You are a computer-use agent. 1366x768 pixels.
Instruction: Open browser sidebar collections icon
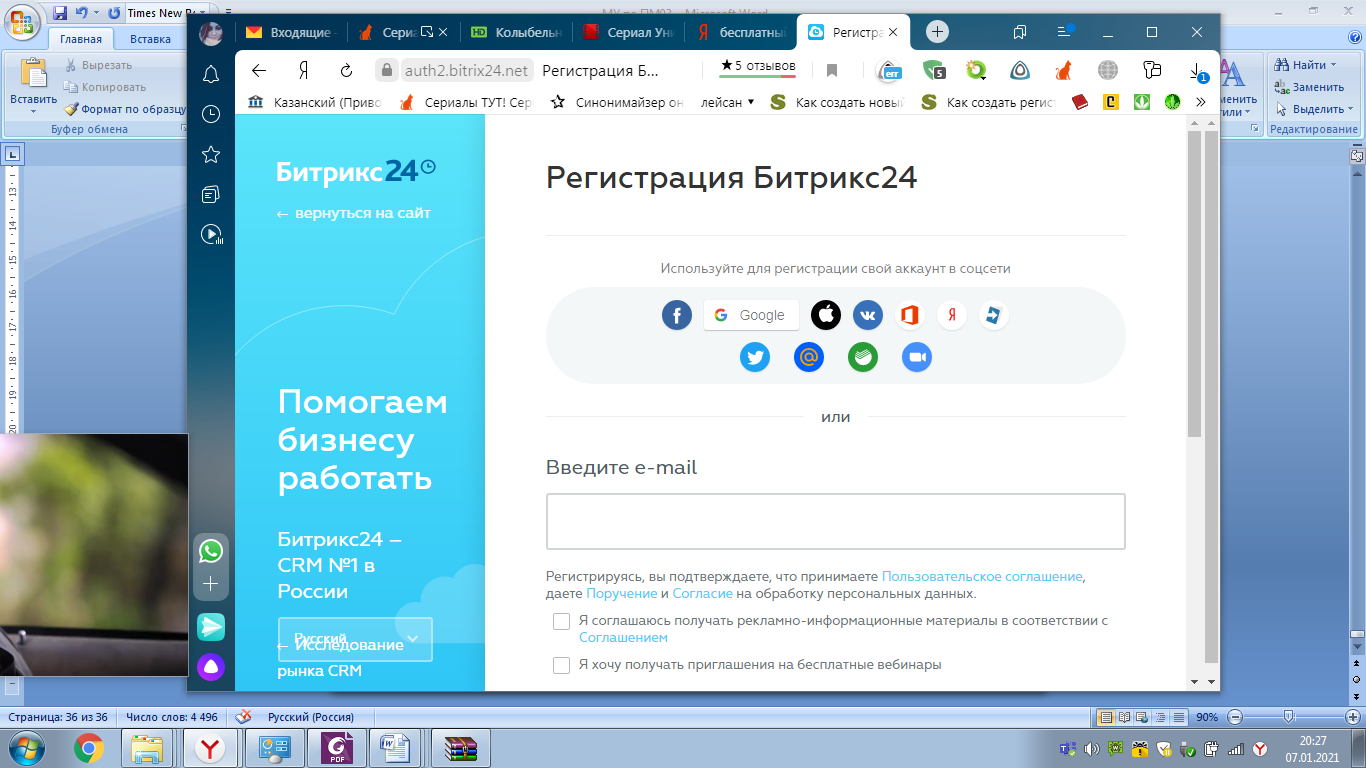211,194
